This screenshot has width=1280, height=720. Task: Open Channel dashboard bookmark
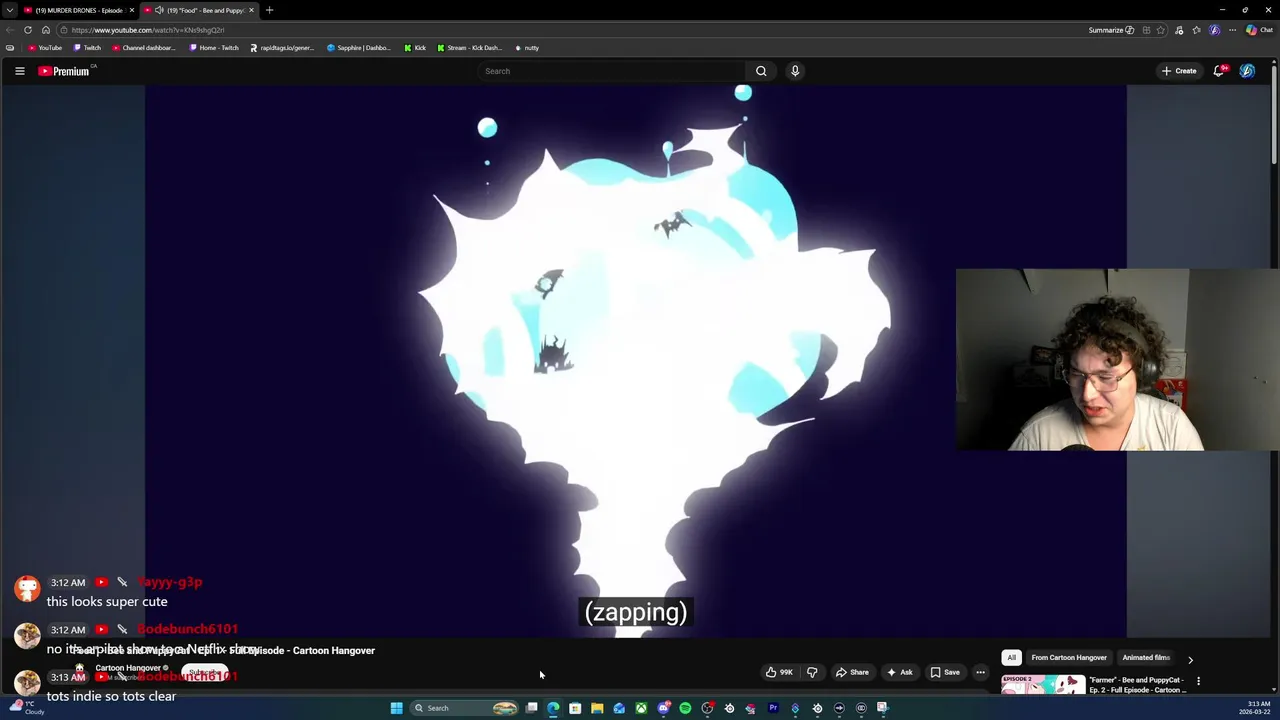pos(144,48)
